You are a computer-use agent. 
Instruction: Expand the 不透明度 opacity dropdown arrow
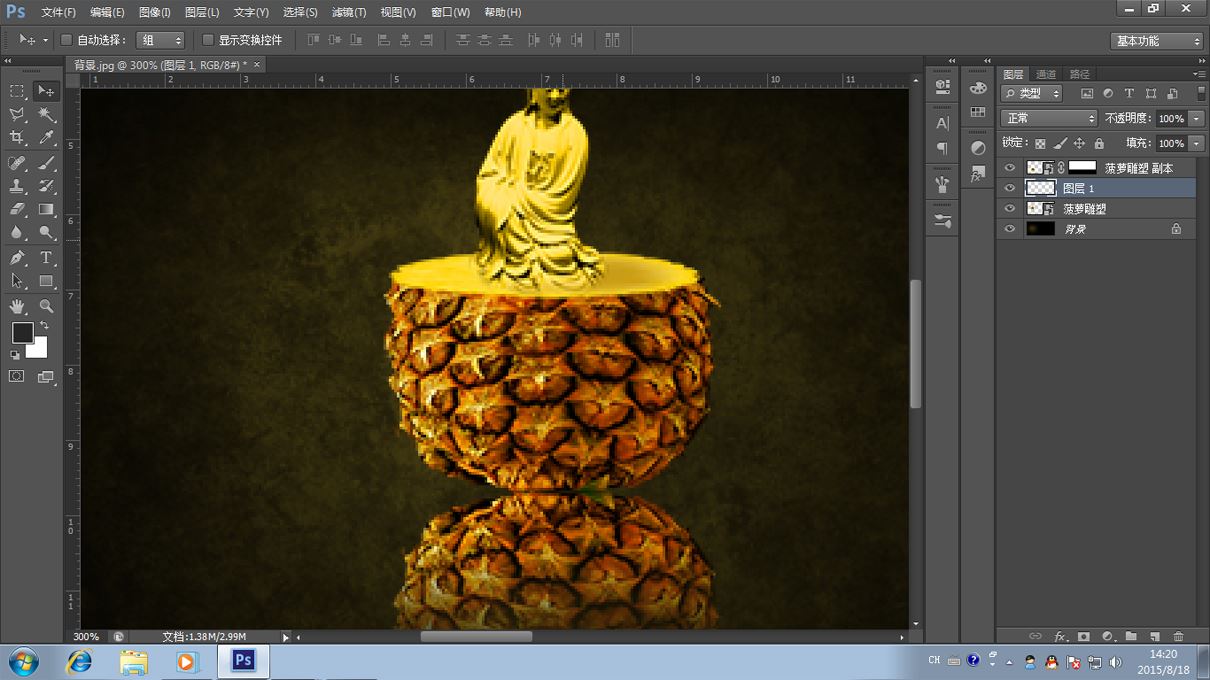click(x=1196, y=118)
